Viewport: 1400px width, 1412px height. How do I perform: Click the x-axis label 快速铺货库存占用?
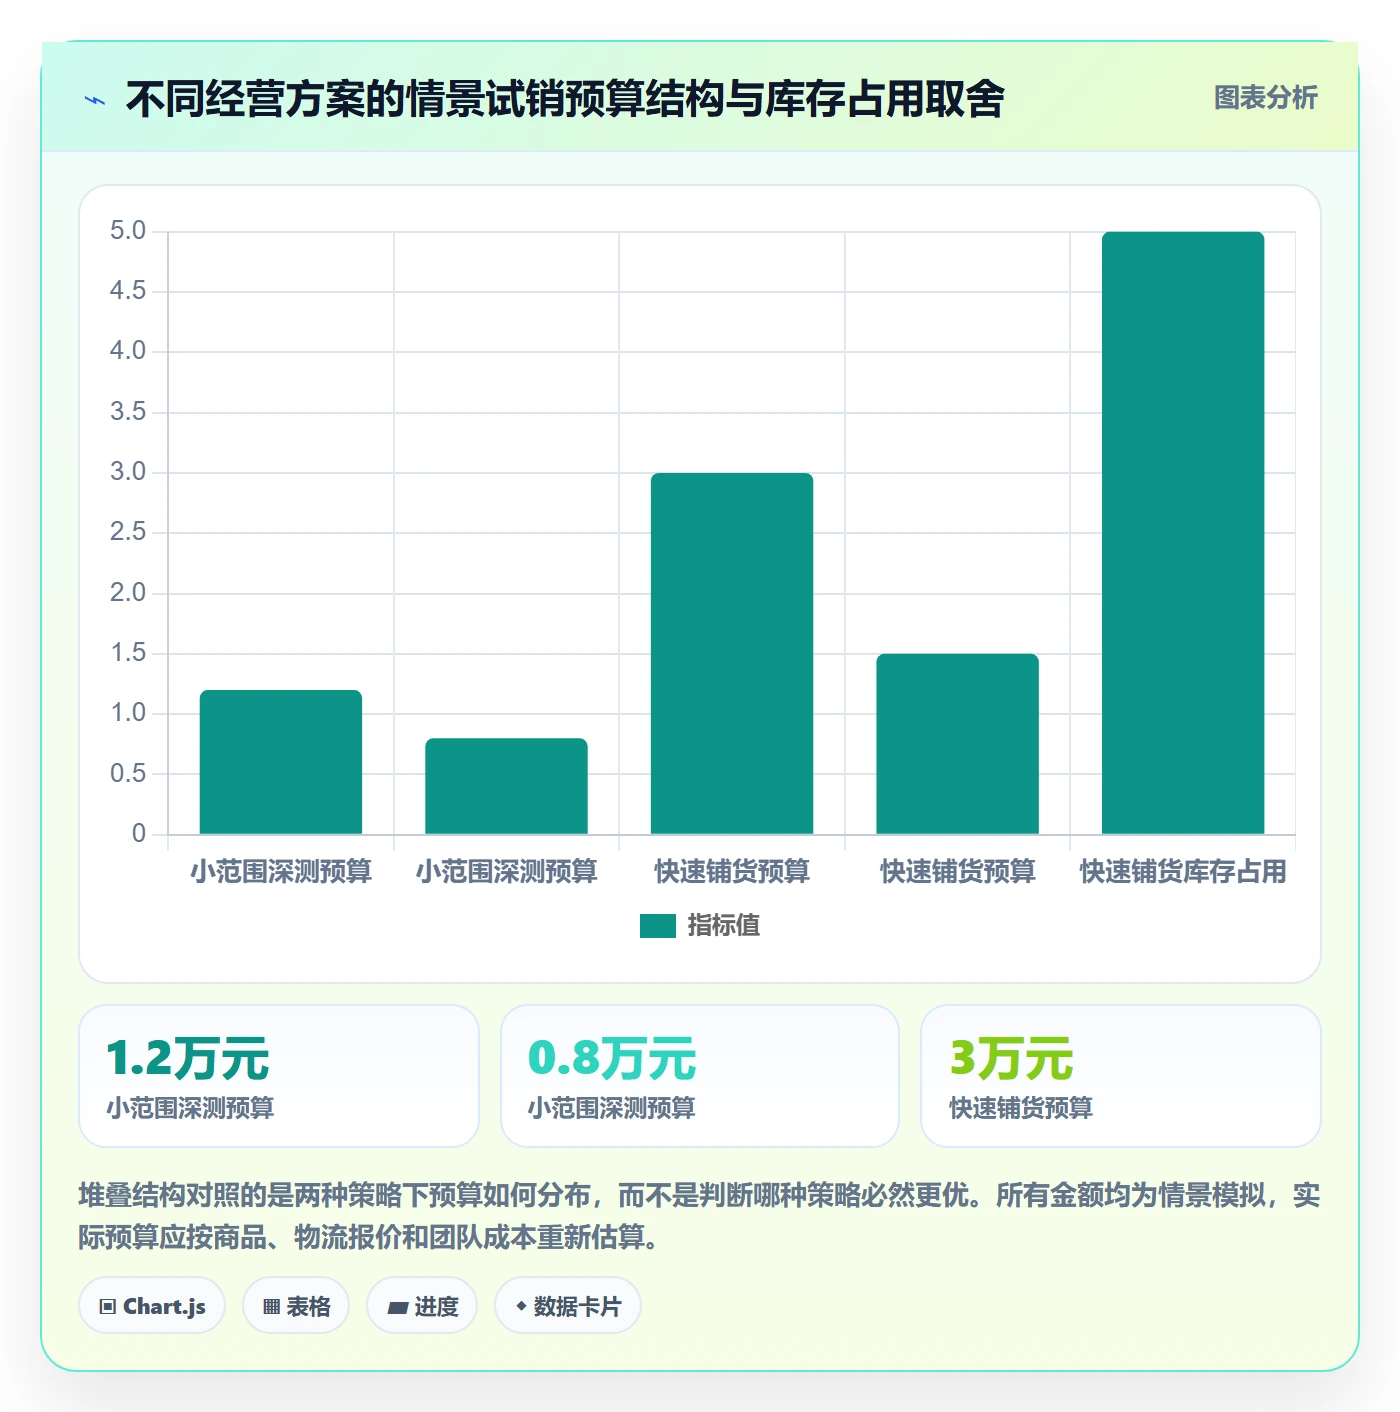coord(1183,872)
